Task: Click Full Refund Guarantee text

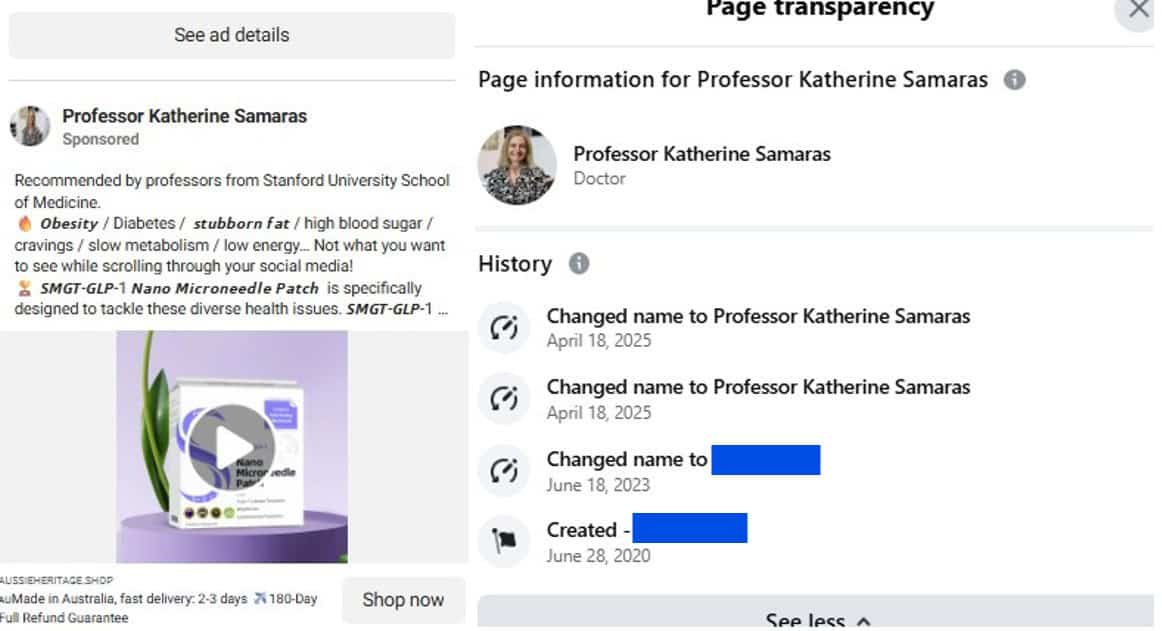Action: tap(64, 618)
